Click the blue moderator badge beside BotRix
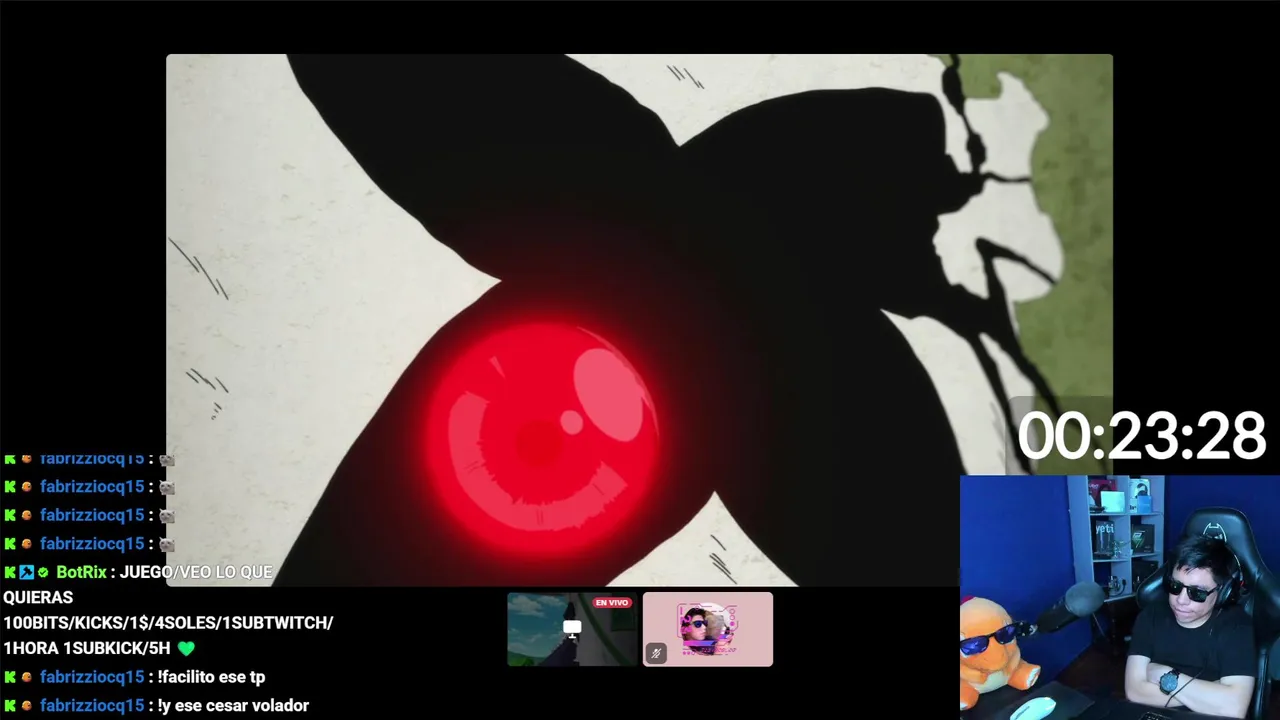1280x720 pixels. (27, 572)
